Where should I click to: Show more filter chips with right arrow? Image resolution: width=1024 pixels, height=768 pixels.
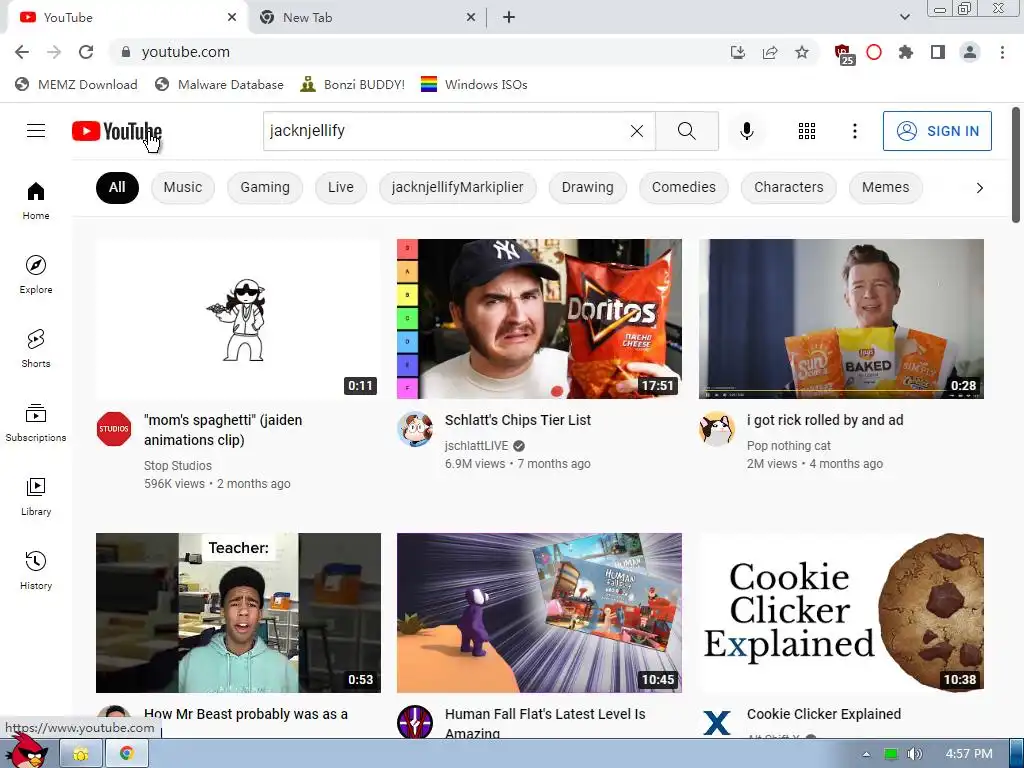click(979, 188)
